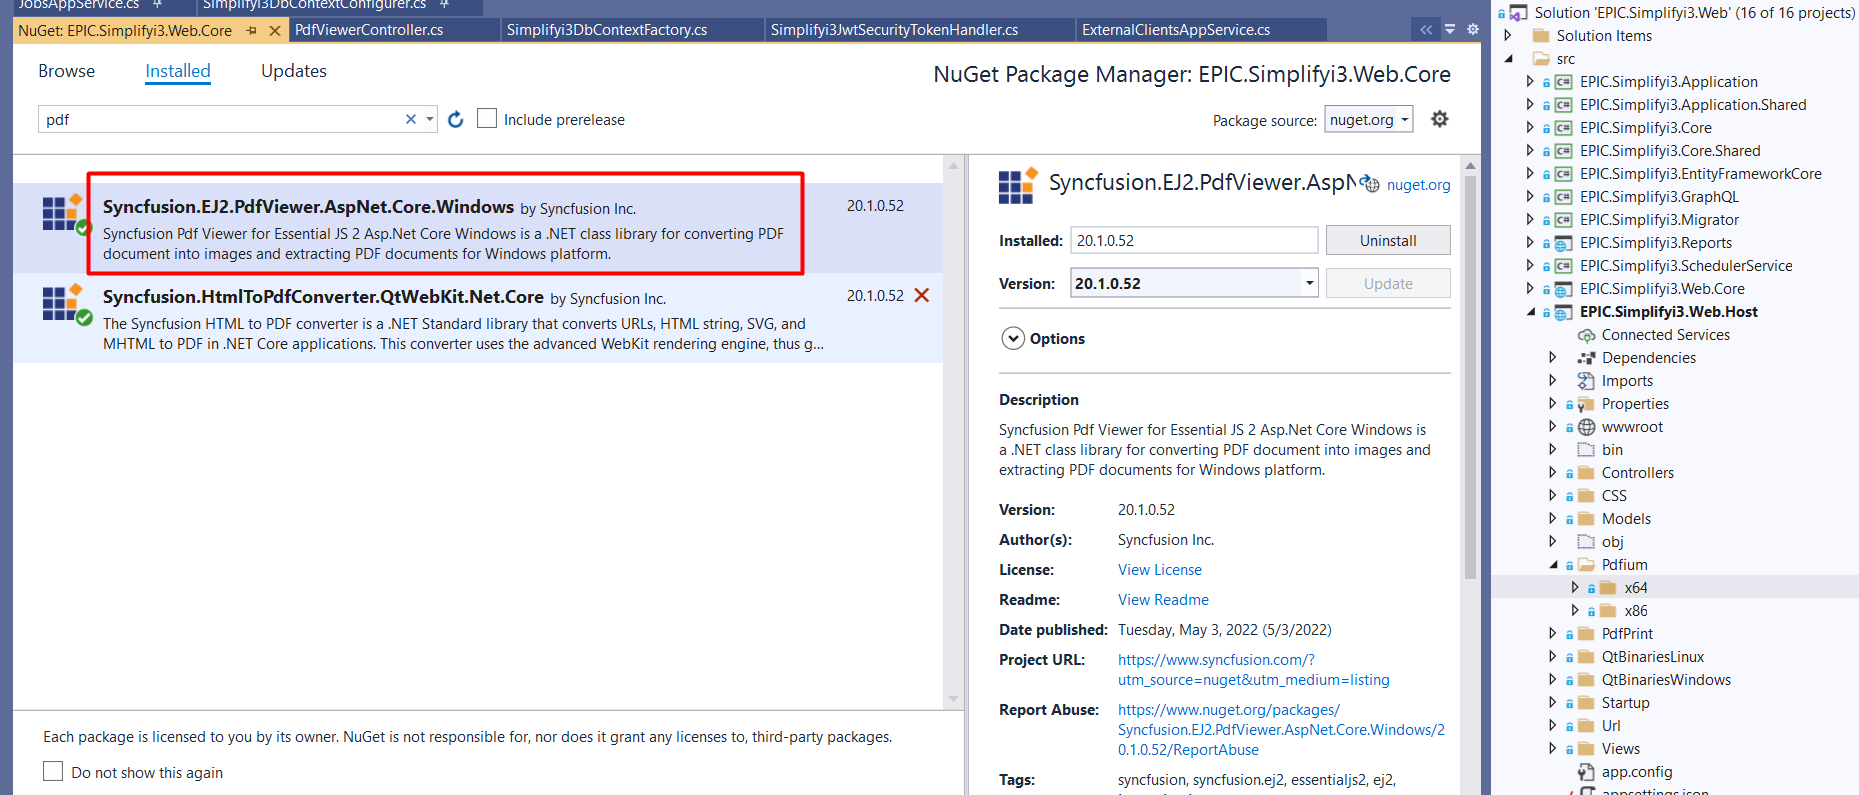Select Startup folder in tree
The height and width of the screenshot is (795, 1859).
click(1625, 703)
